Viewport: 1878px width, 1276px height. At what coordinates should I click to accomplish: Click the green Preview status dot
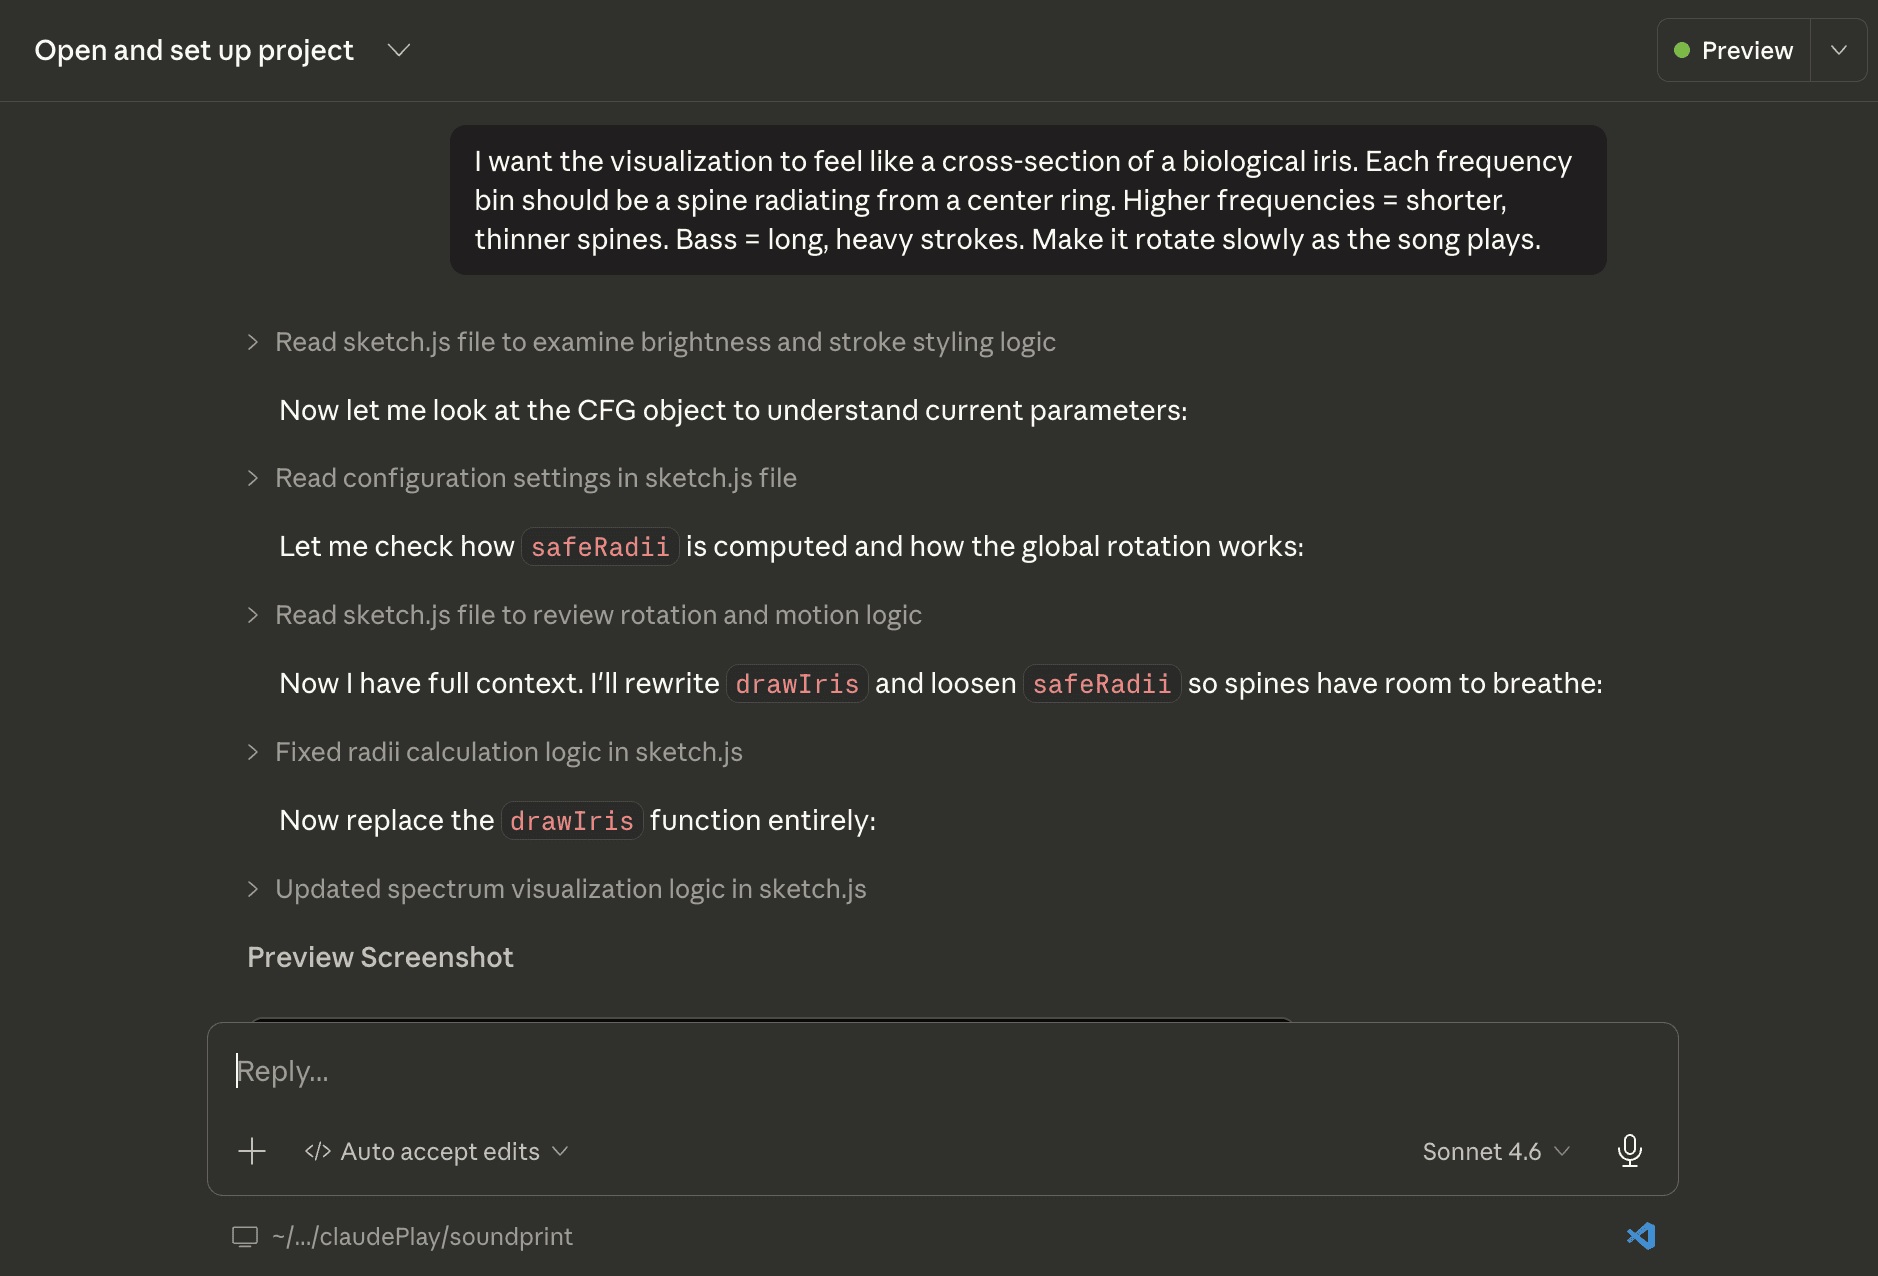1682,50
